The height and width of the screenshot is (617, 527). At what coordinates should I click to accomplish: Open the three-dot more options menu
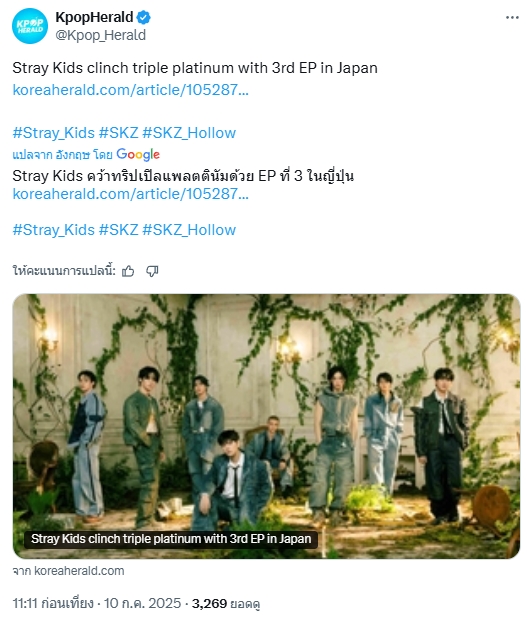[512, 17]
